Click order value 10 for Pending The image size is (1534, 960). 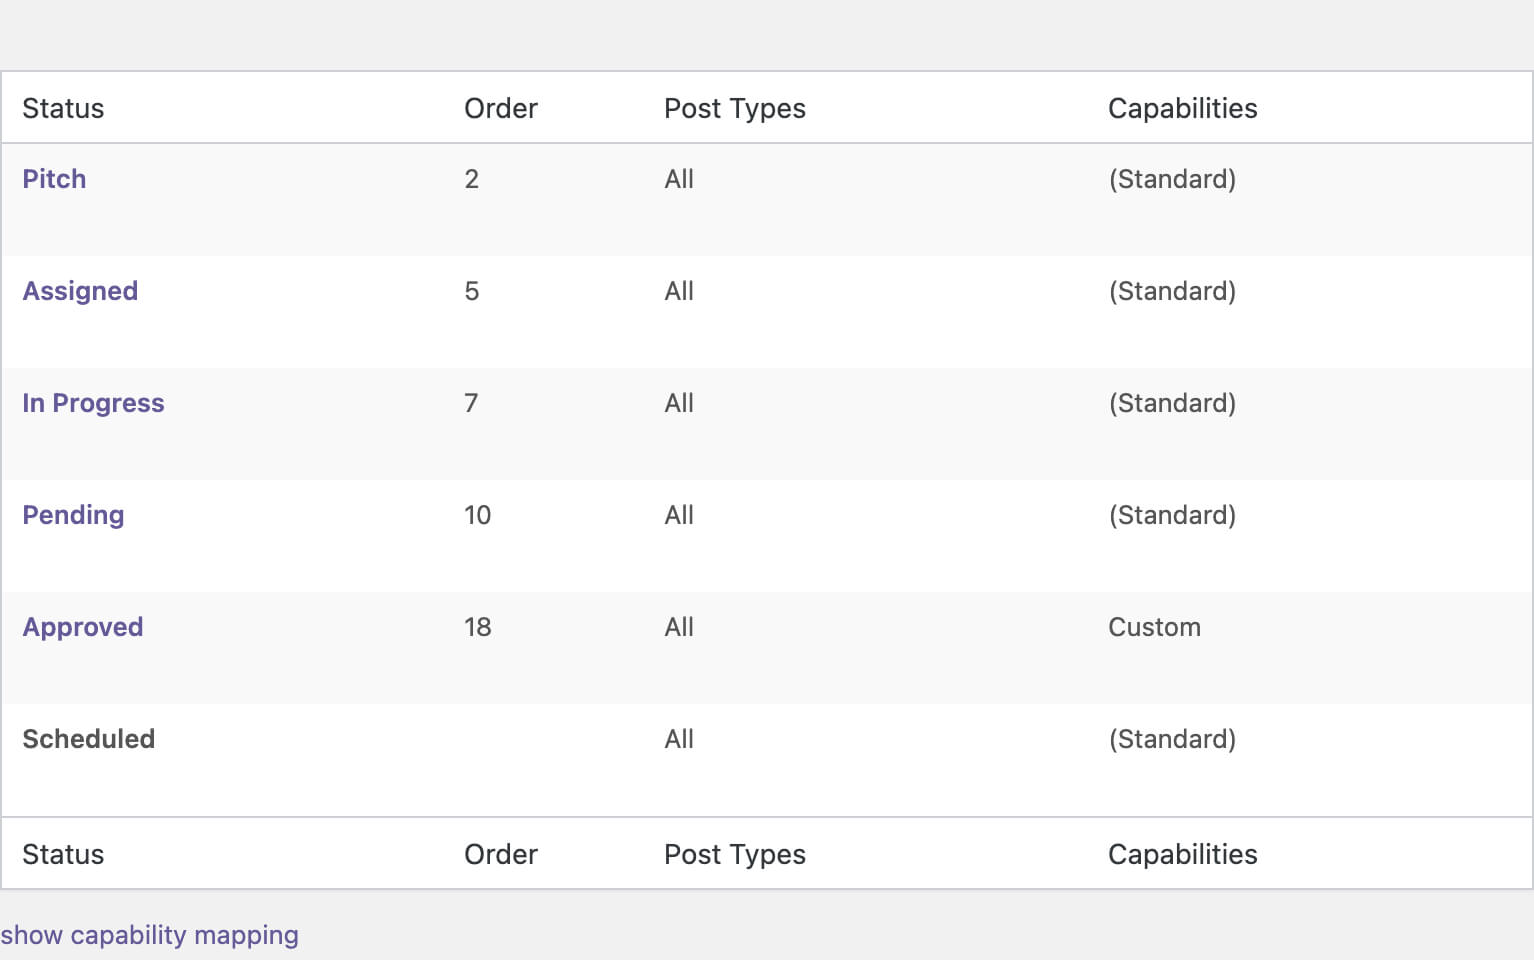(x=477, y=515)
